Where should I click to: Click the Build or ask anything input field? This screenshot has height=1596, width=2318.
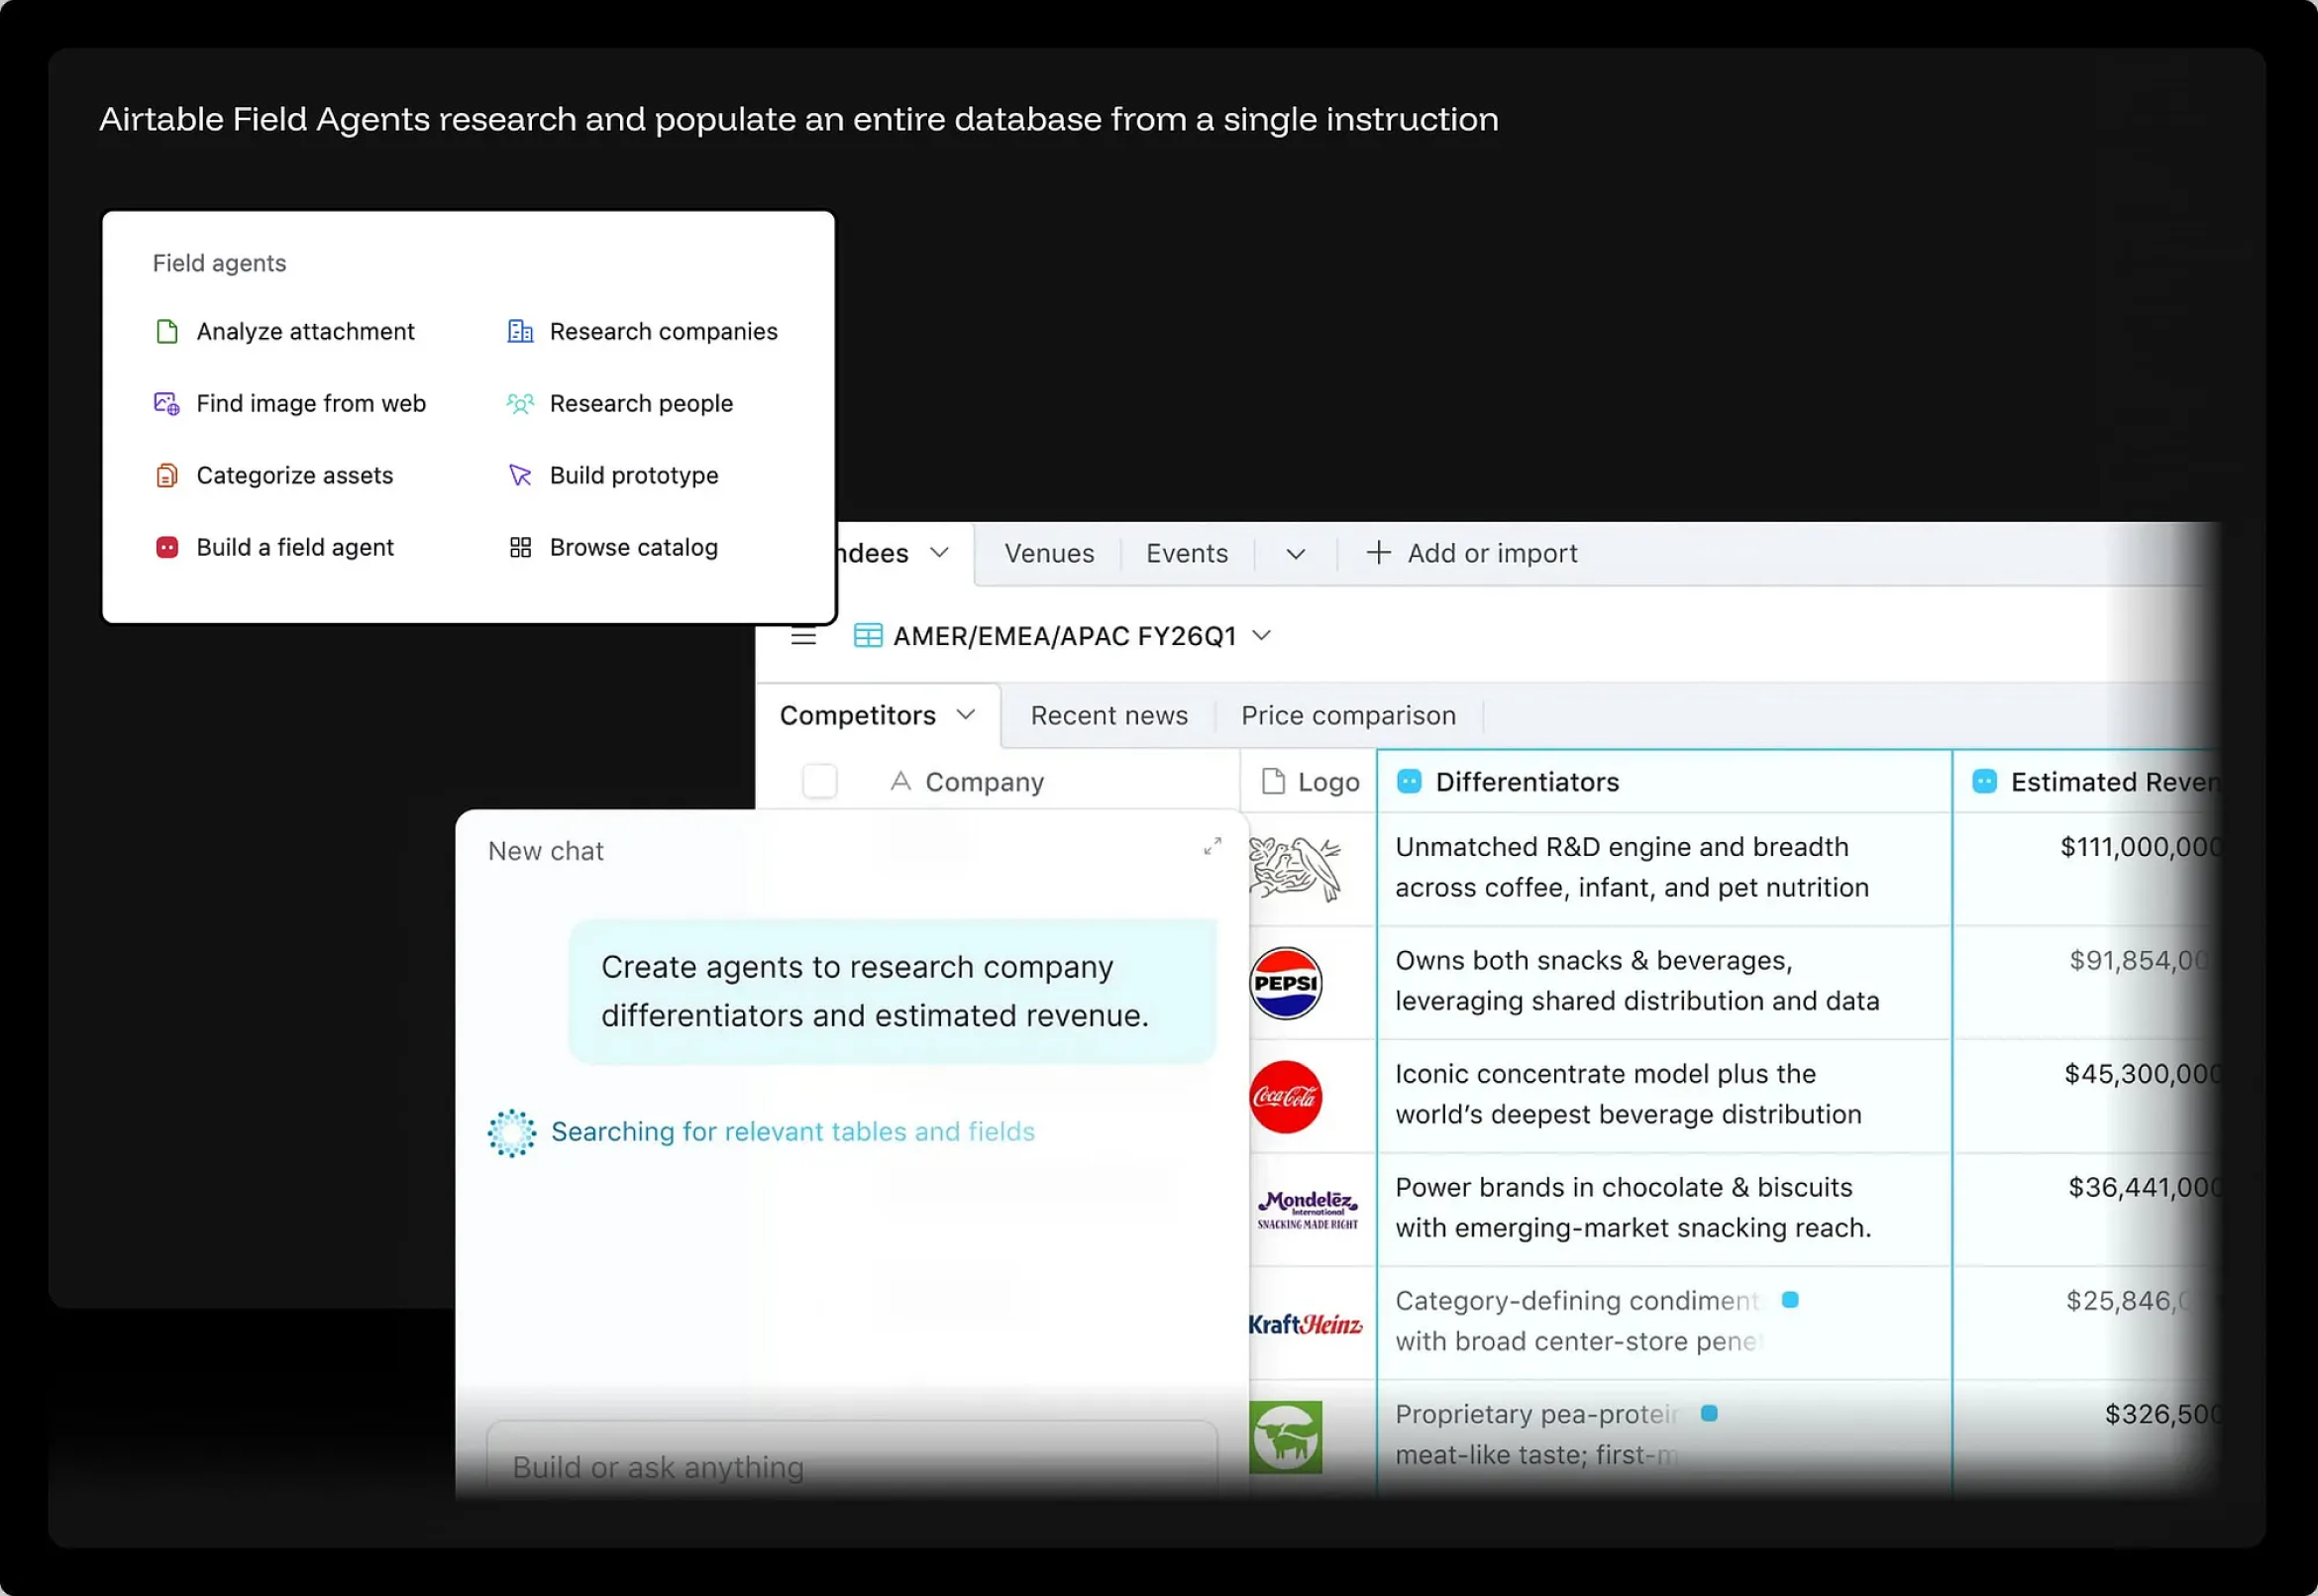click(x=852, y=1460)
